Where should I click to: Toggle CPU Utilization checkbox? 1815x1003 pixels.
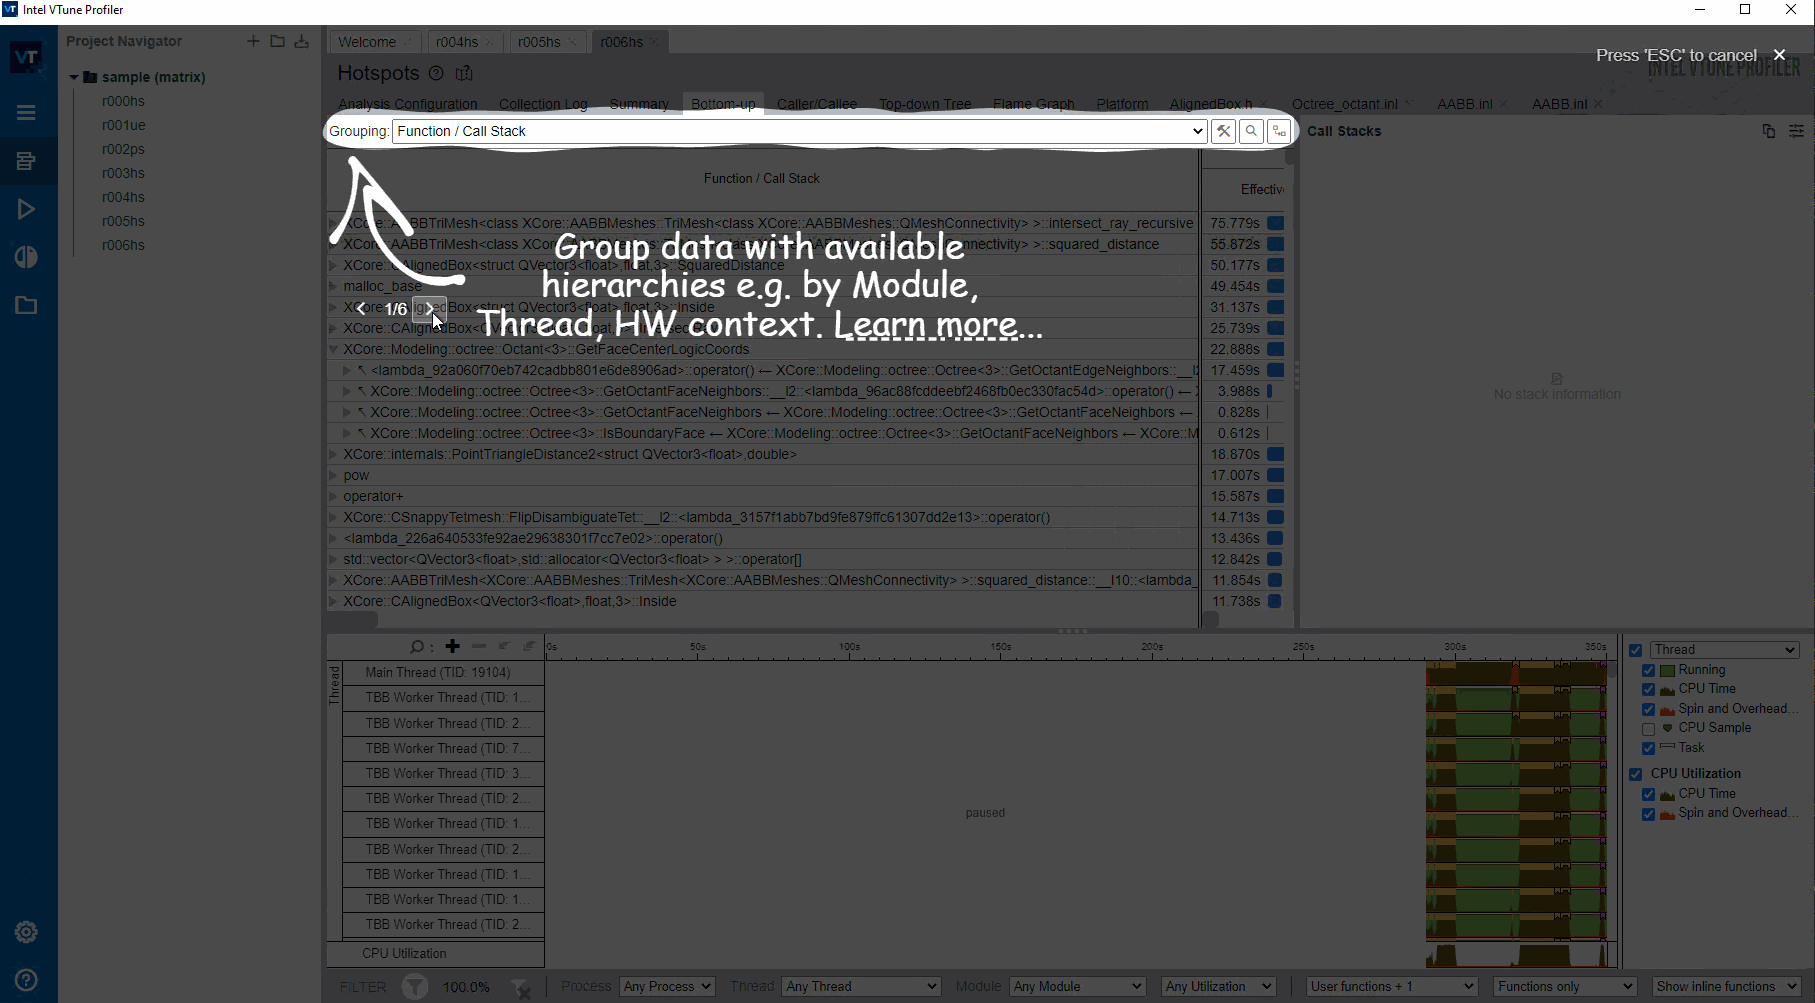coord(1636,774)
